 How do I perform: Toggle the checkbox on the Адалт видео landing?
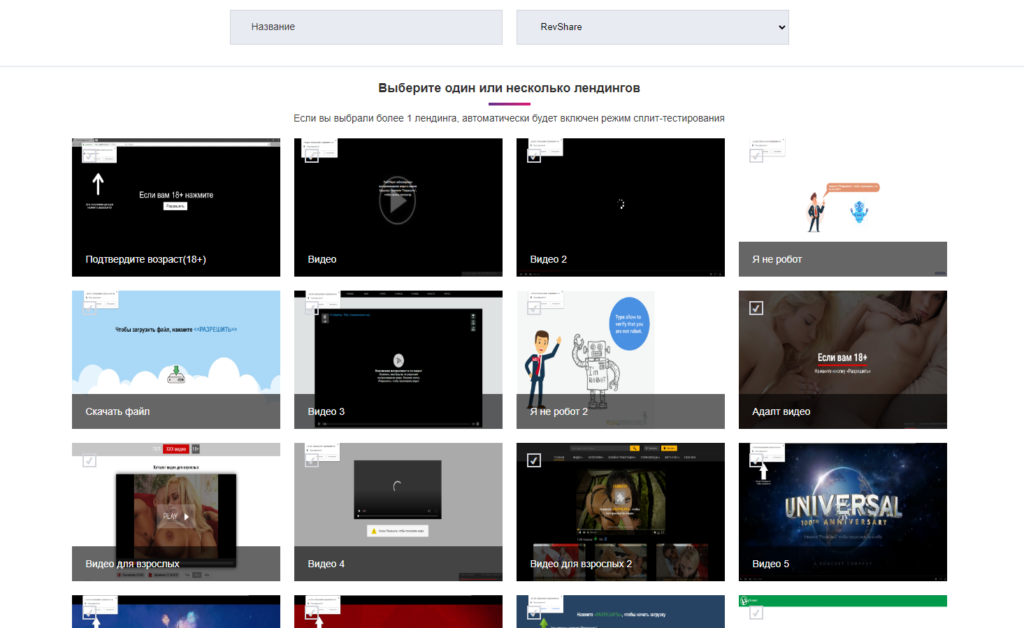pyautogui.click(x=756, y=308)
